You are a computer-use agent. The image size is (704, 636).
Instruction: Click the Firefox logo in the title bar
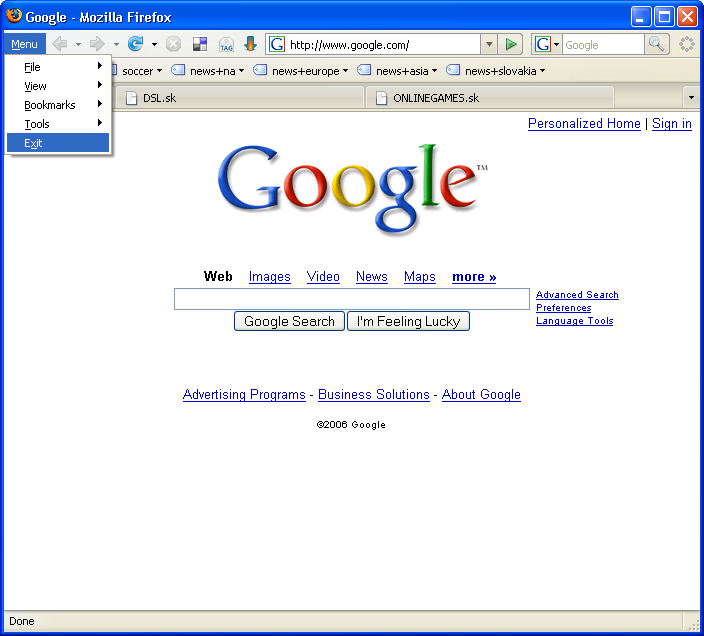point(13,15)
